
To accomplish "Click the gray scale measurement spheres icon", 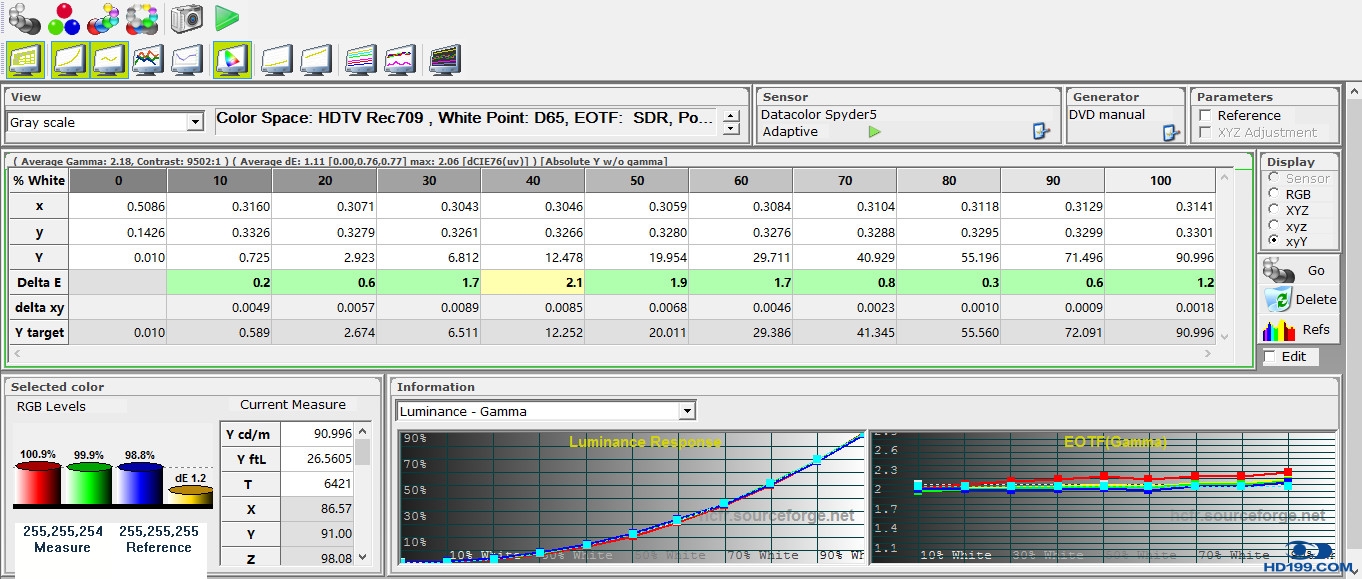I will point(24,18).
